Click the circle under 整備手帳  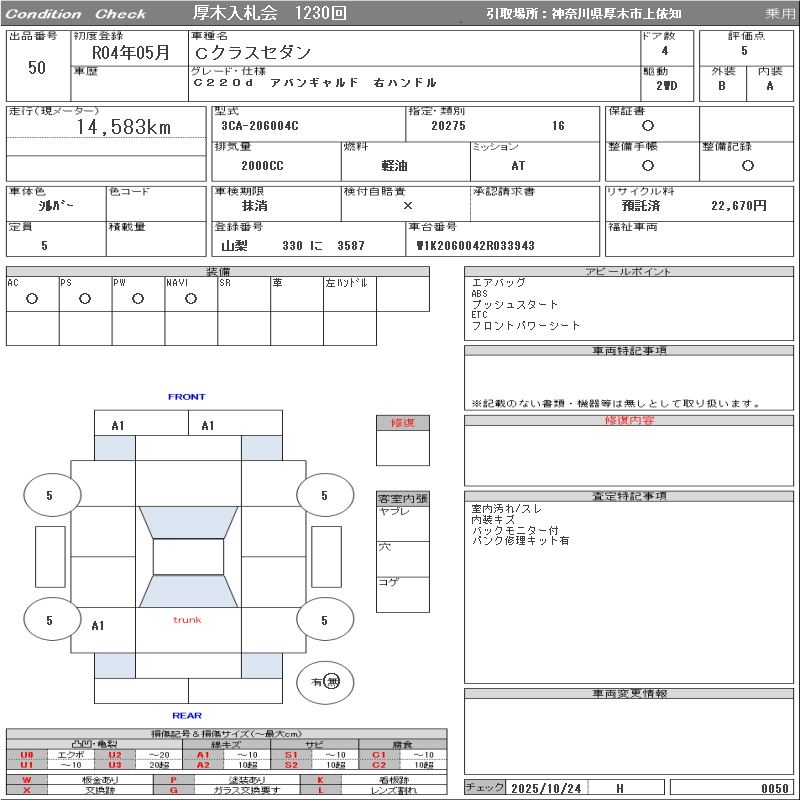tap(647, 165)
